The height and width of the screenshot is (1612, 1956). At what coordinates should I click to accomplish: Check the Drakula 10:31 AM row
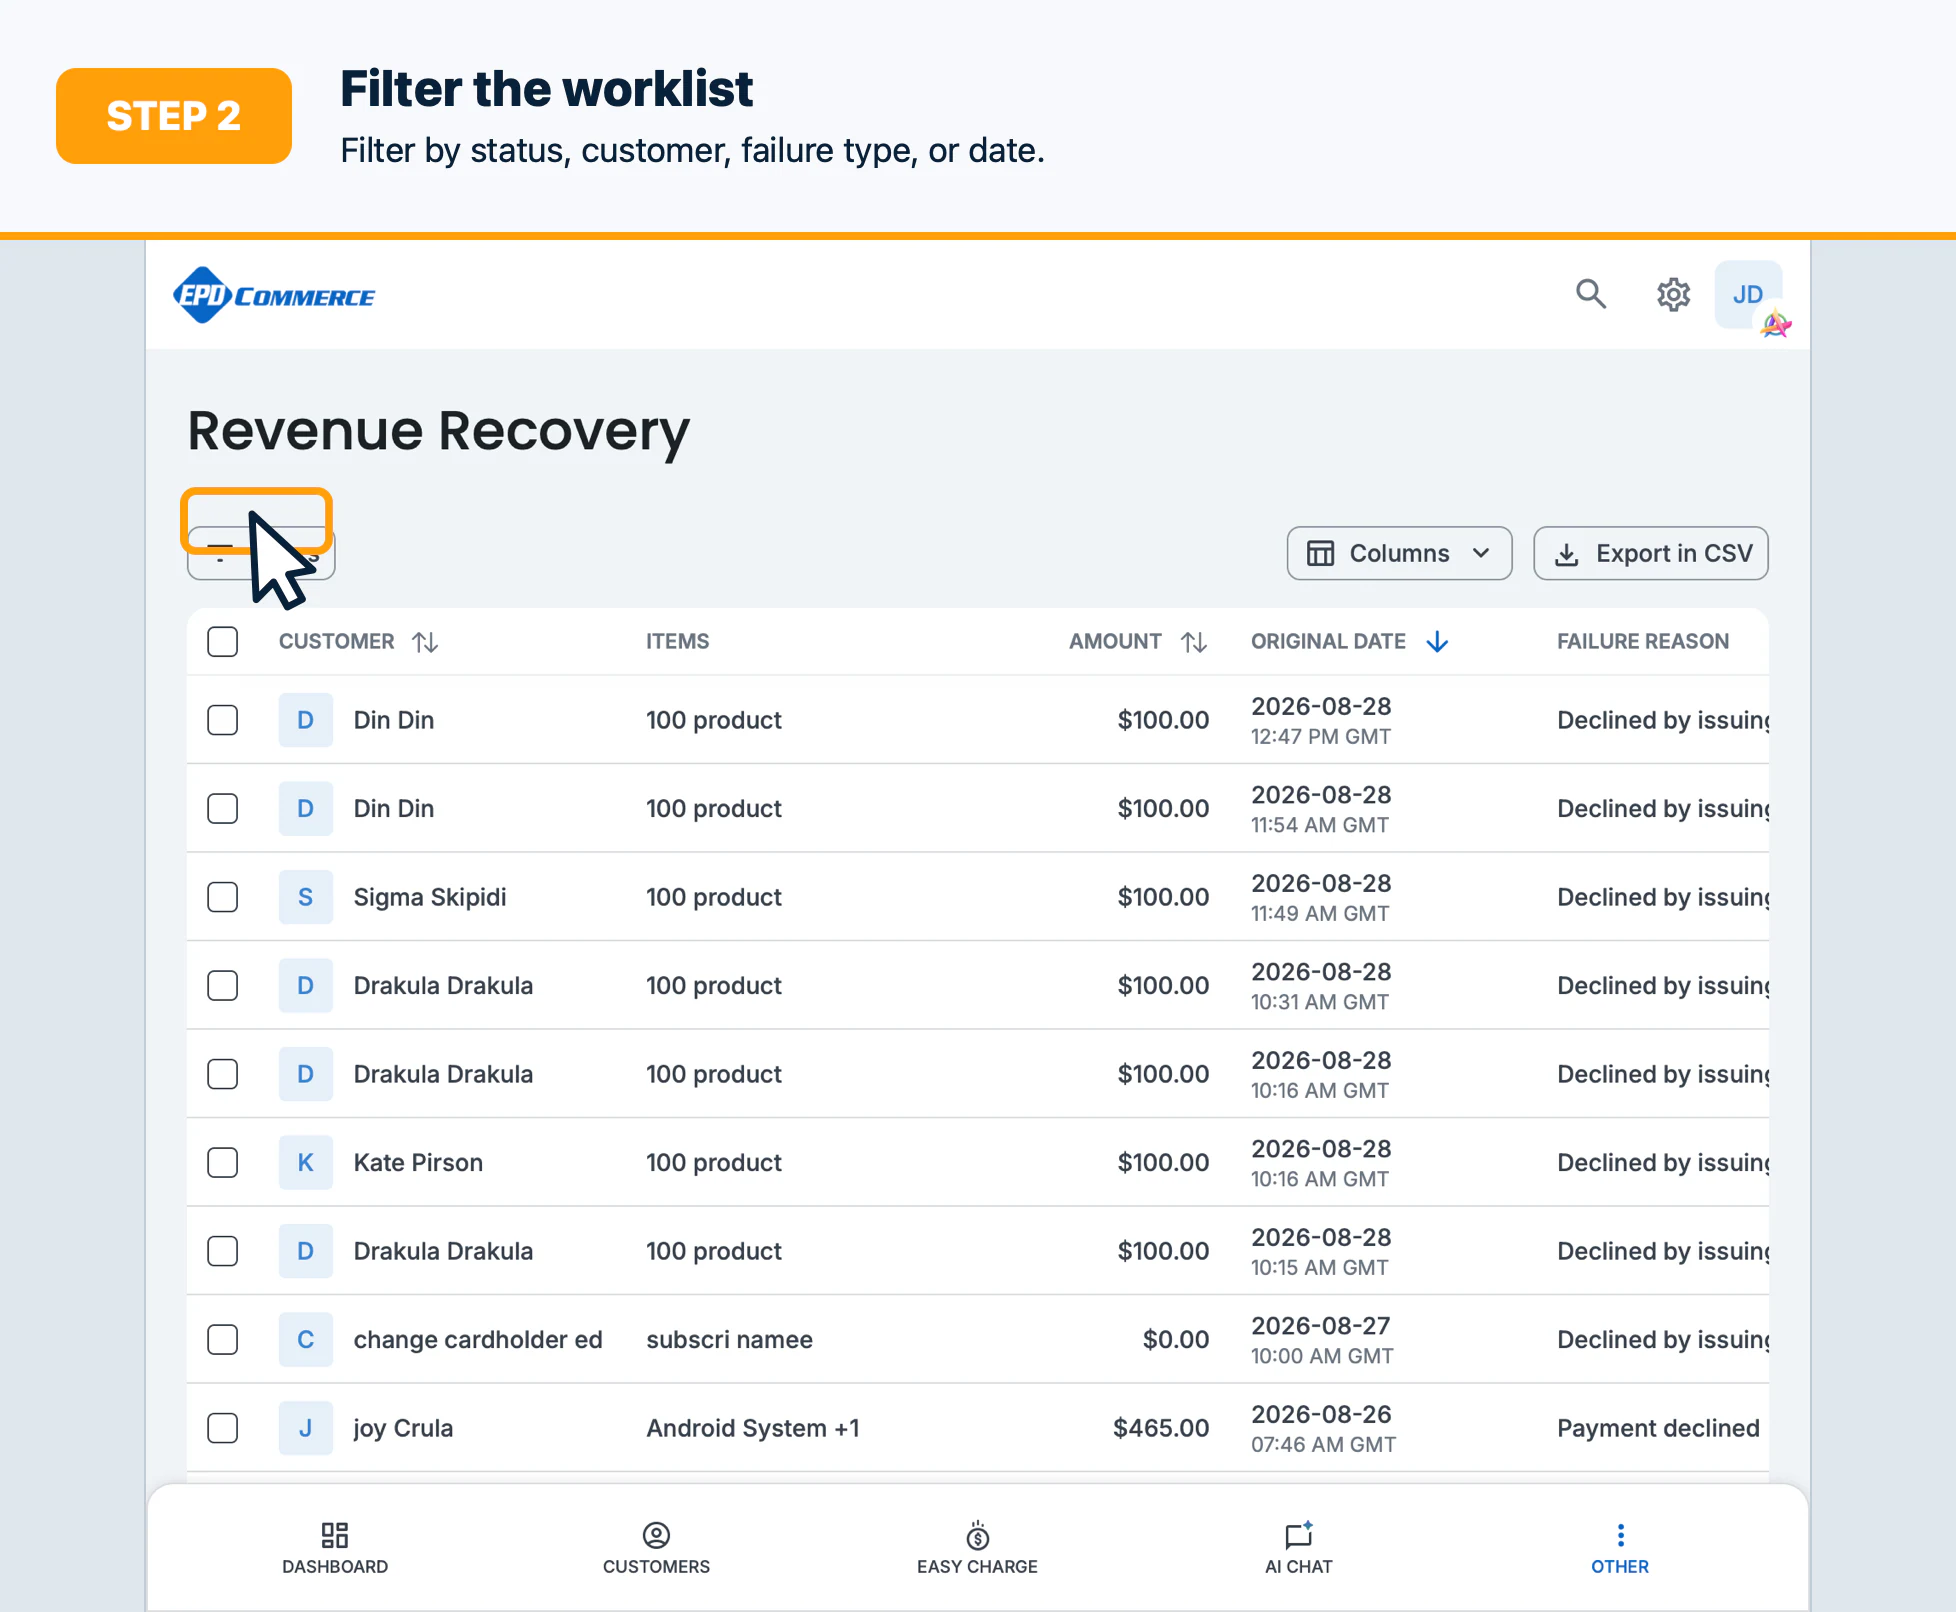point(223,986)
